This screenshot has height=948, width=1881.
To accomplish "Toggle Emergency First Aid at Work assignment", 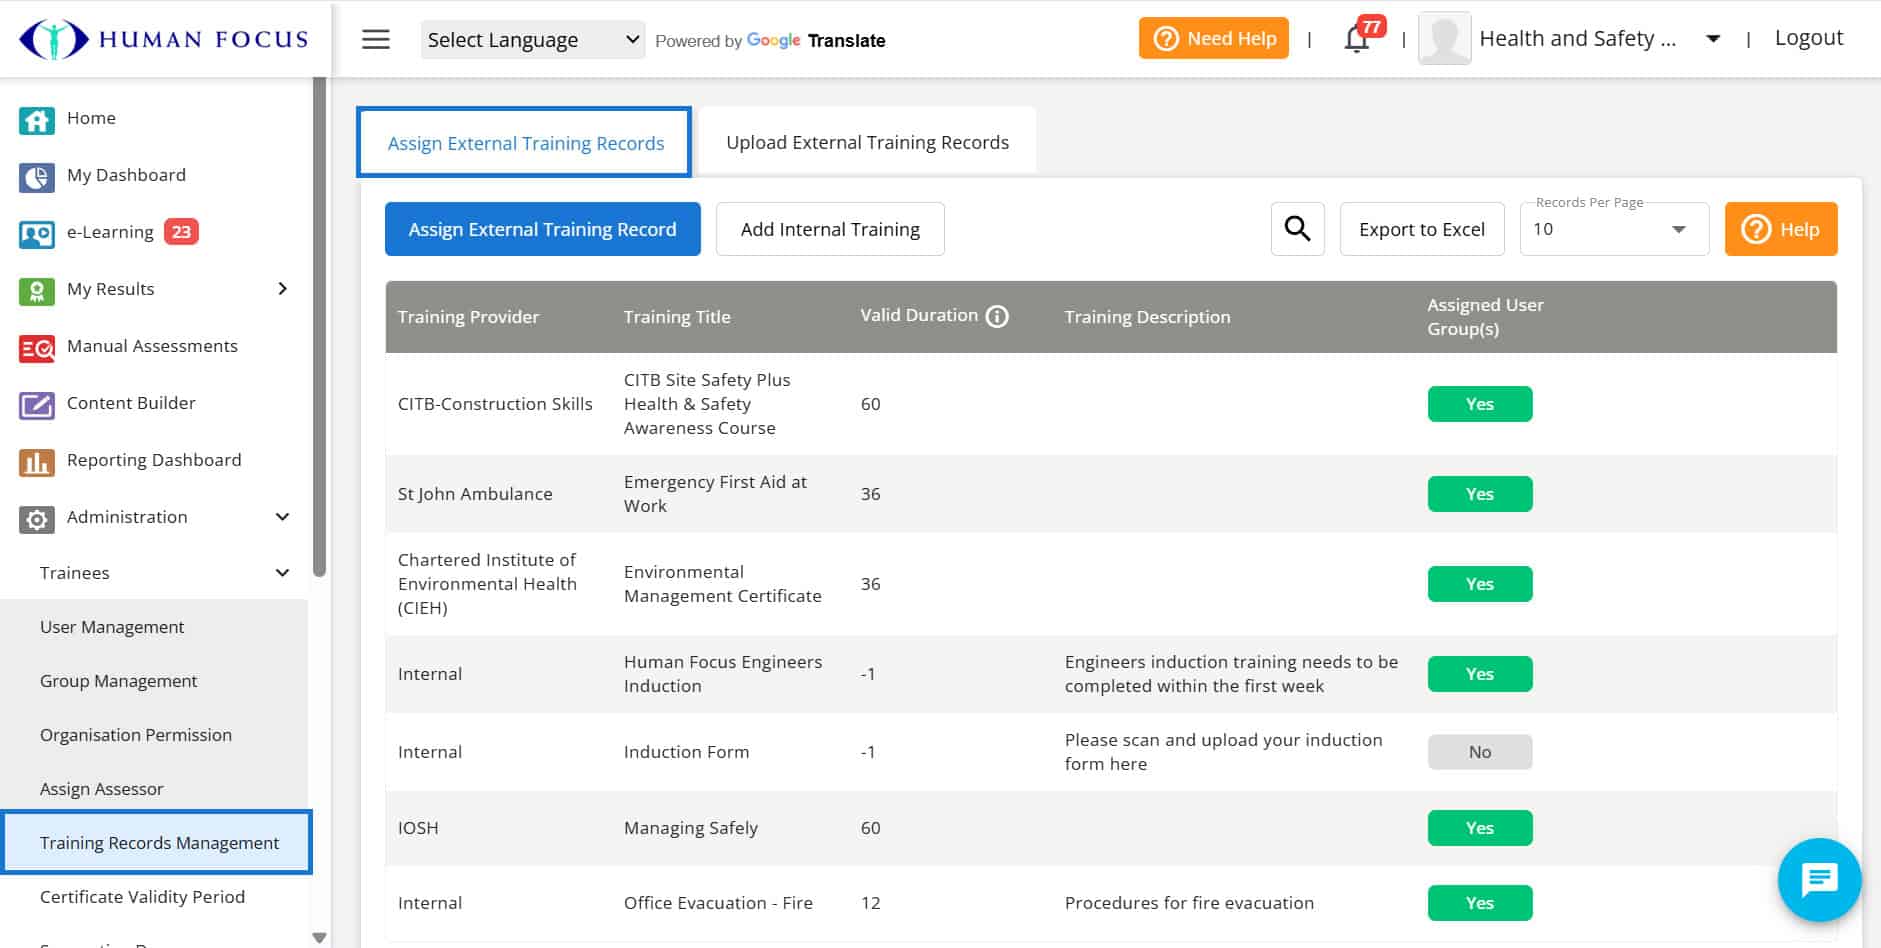I will tap(1480, 493).
